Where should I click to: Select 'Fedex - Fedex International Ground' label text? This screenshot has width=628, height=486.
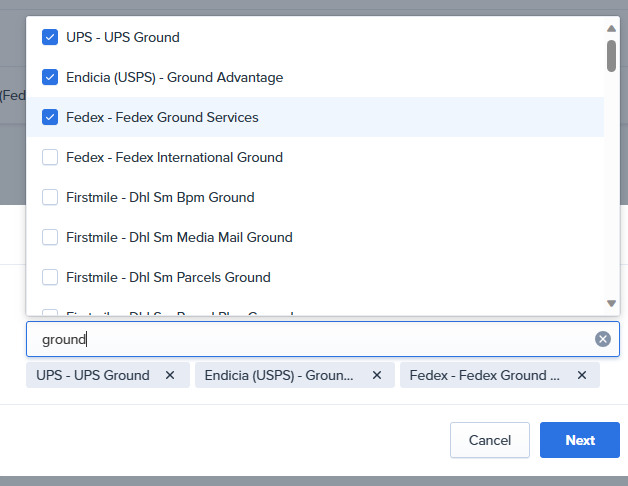[175, 157]
